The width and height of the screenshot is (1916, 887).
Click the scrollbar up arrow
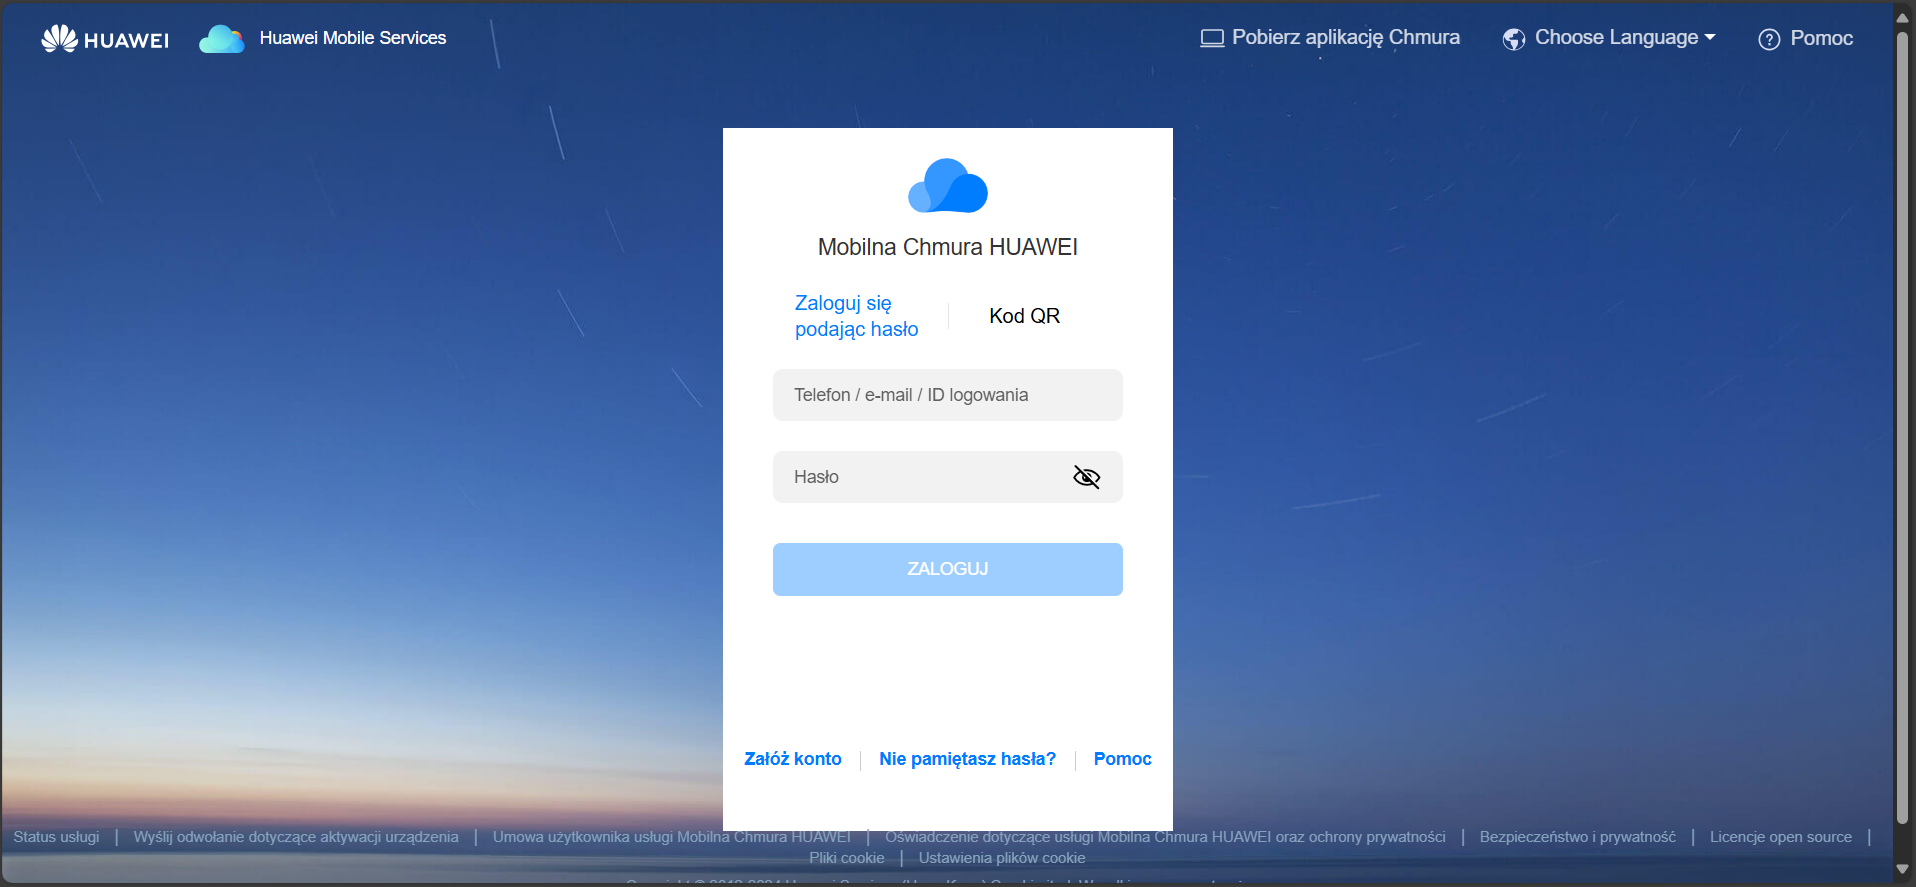1903,17
